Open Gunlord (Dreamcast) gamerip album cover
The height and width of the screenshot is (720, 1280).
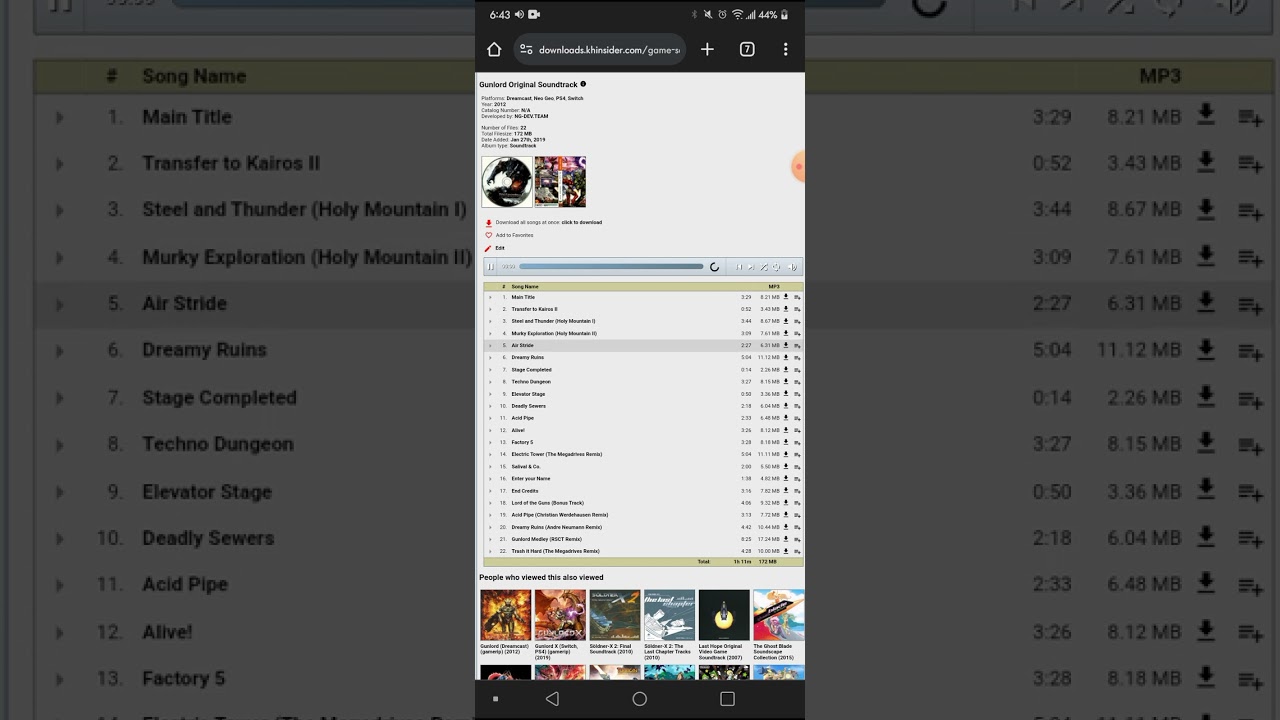click(x=505, y=615)
